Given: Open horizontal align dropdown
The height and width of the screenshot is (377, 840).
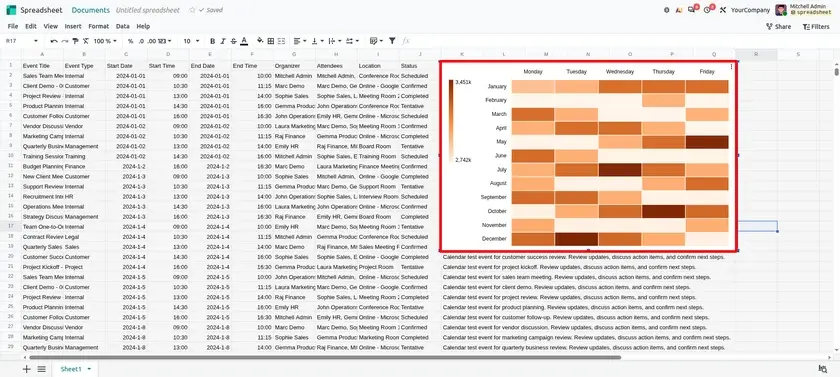Looking at the screenshot, I should click(x=299, y=41).
